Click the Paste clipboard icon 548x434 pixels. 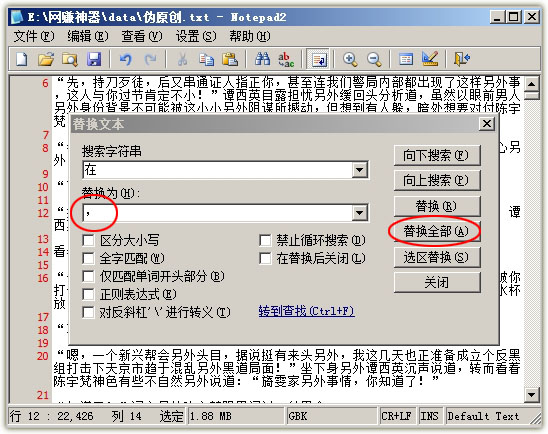(230, 59)
